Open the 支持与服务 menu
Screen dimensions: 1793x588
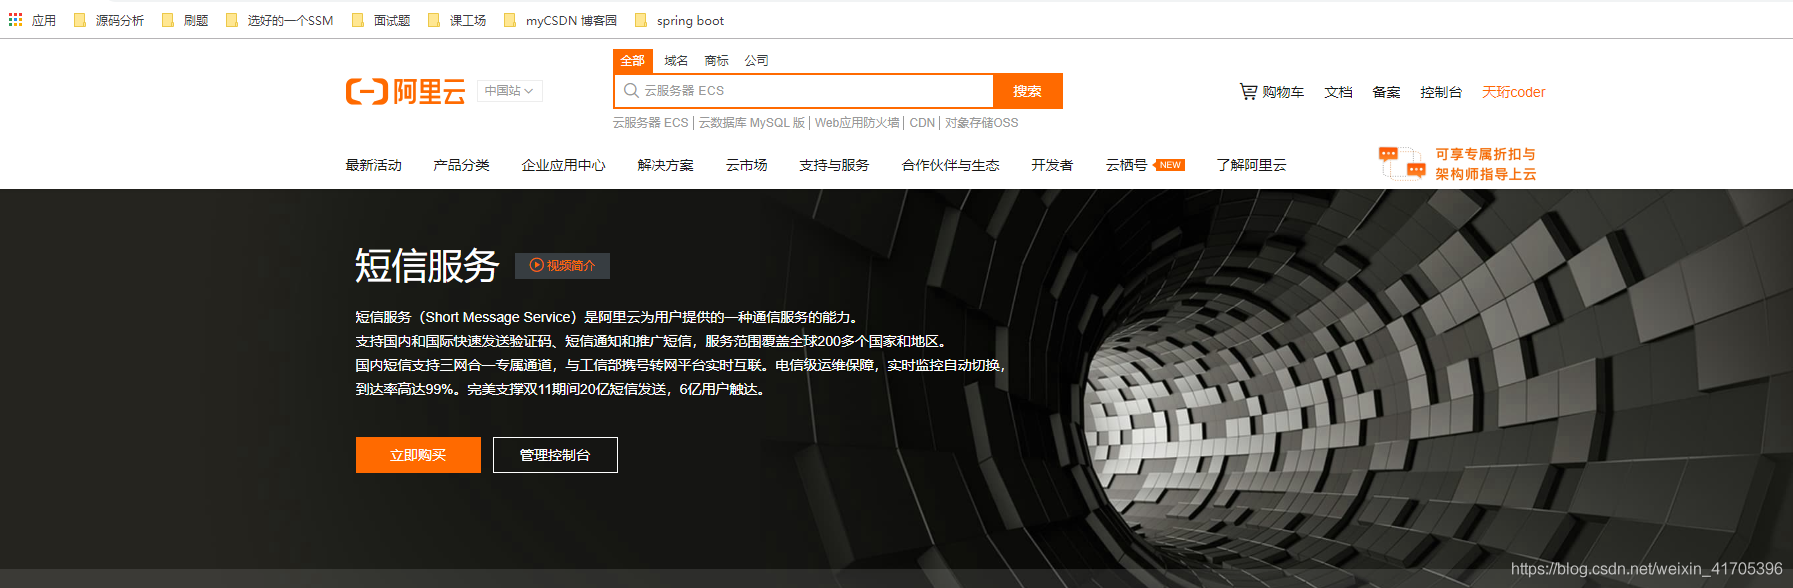click(x=834, y=165)
